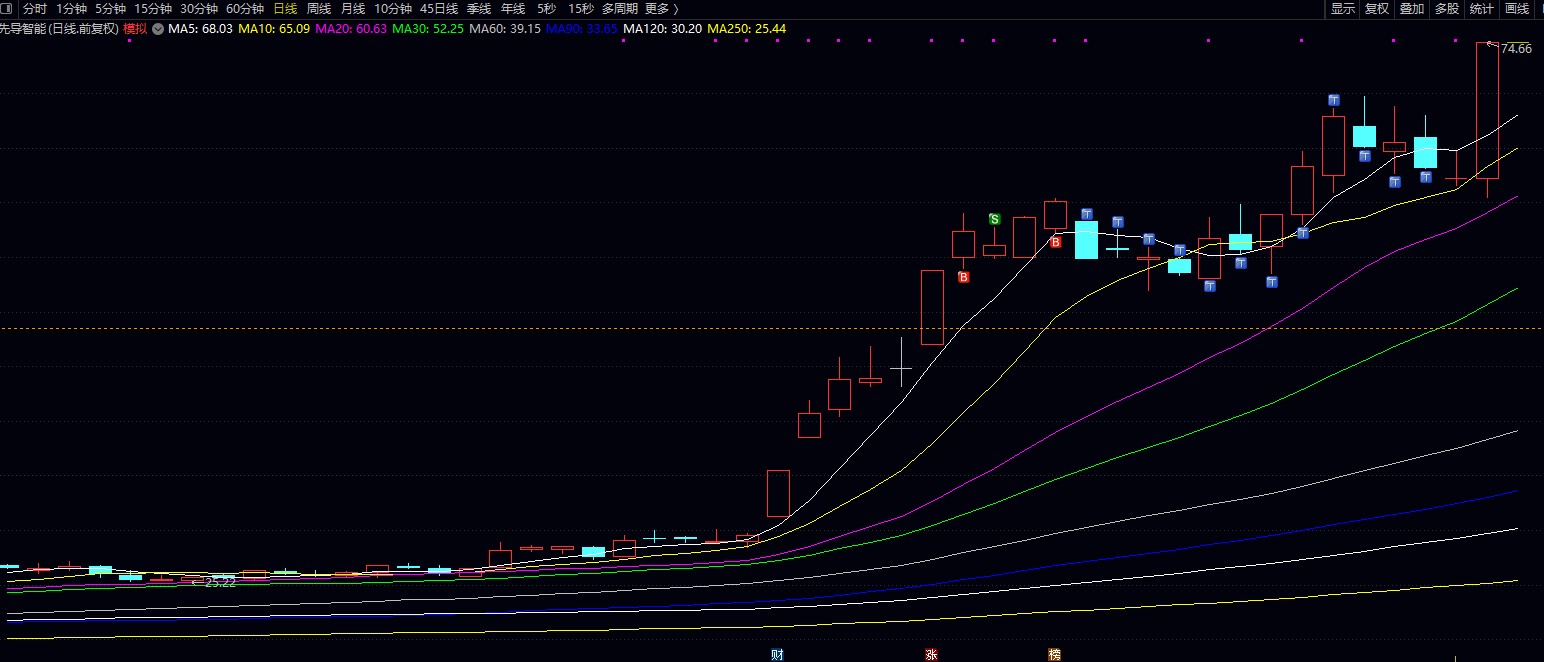Click the stock title 先导智能(日线.前复权)

[x=59, y=29]
